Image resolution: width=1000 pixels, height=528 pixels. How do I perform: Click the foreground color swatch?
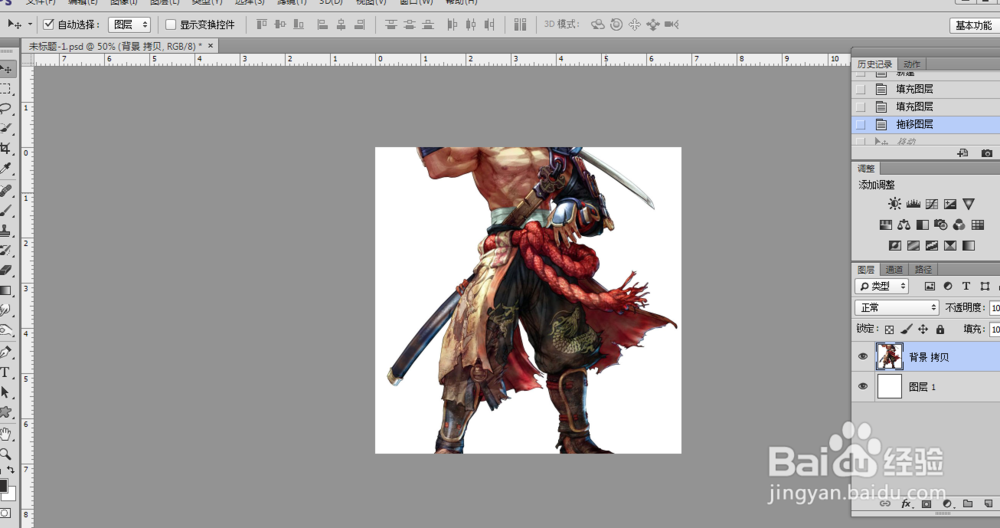click(x=3, y=486)
